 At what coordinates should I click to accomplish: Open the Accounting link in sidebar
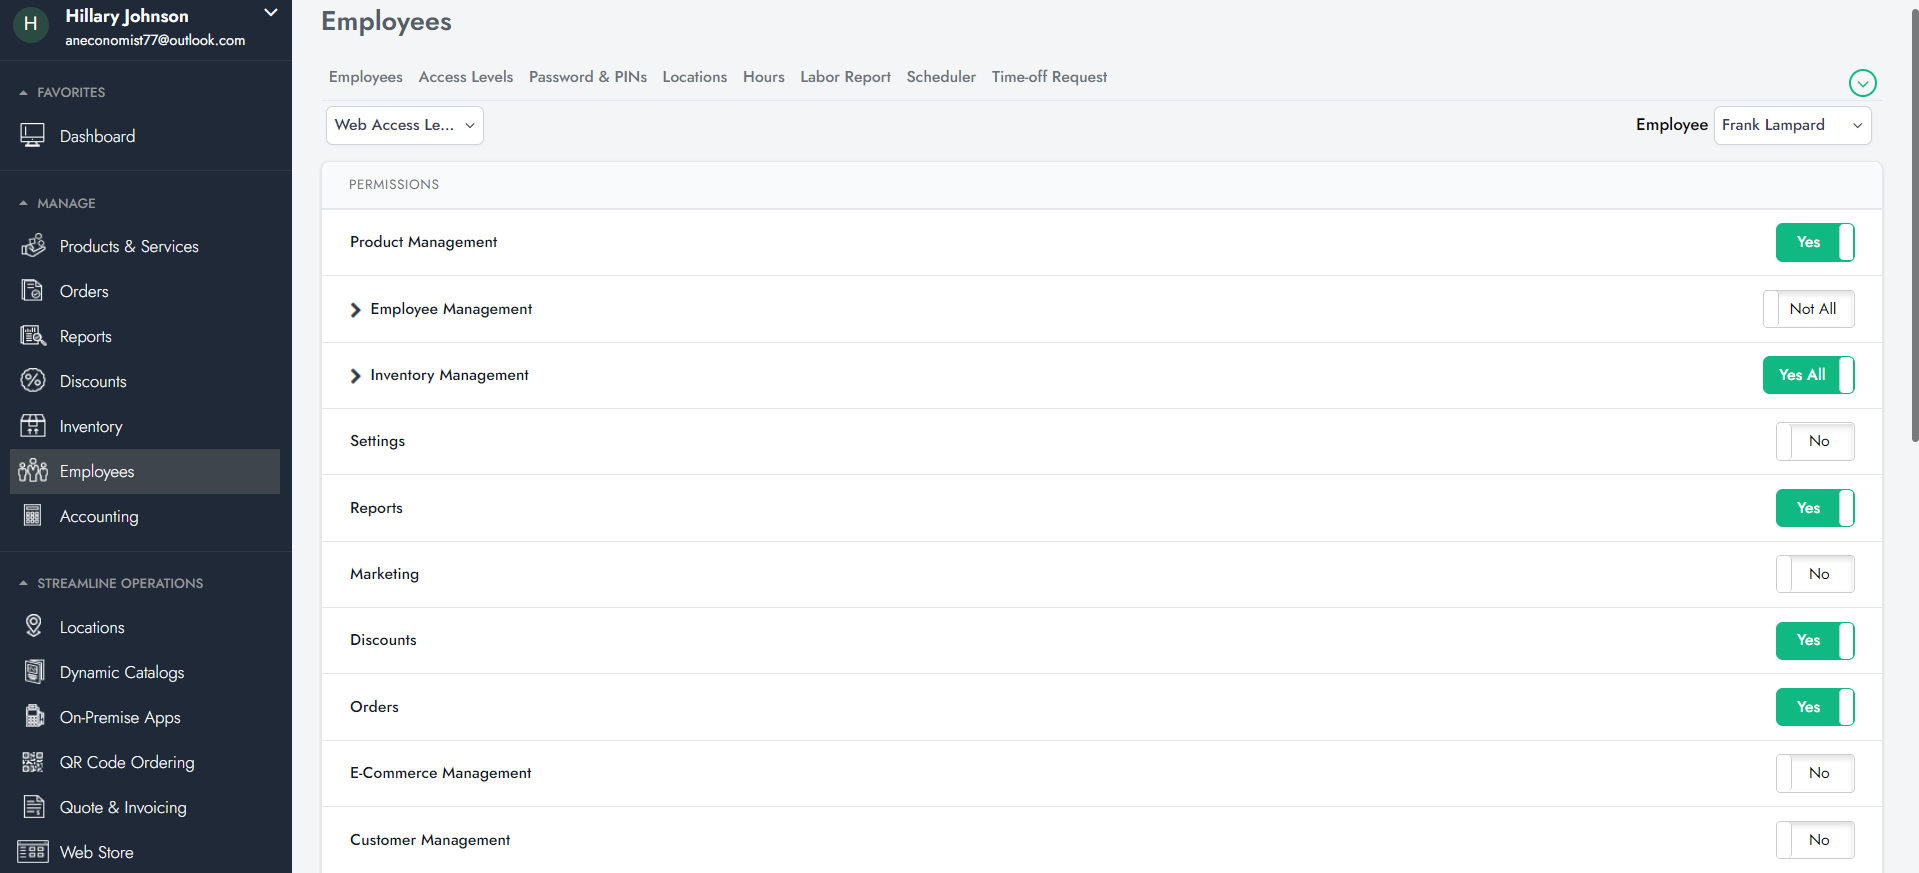(x=99, y=516)
